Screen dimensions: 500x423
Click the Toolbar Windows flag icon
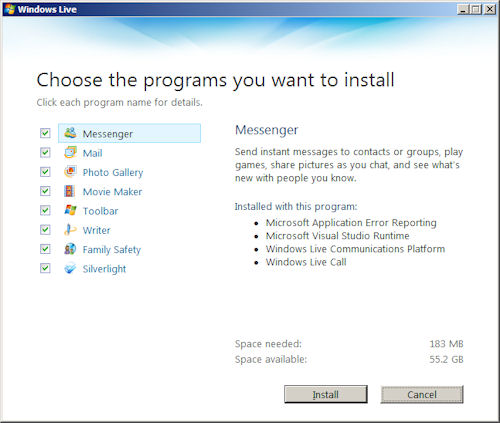click(x=70, y=210)
